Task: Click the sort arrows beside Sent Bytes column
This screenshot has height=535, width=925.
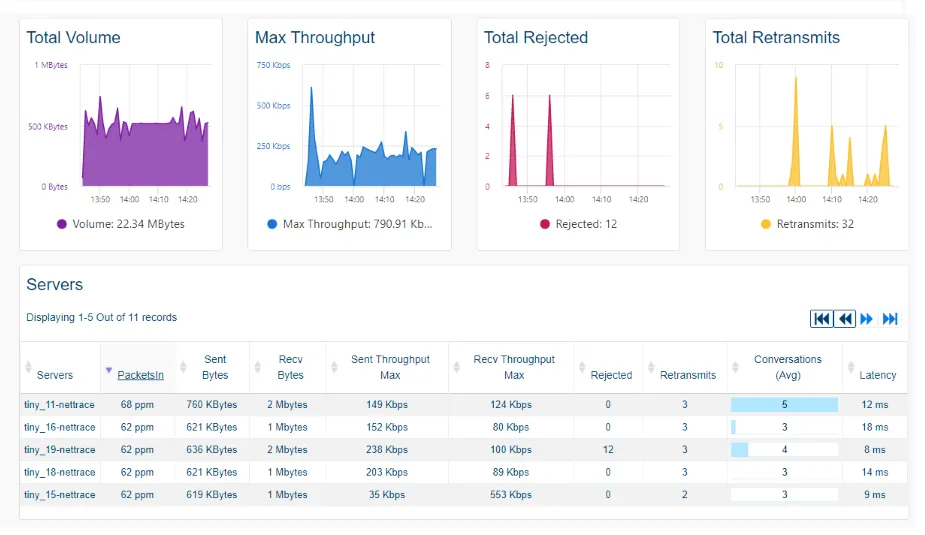Action: [x=182, y=368]
